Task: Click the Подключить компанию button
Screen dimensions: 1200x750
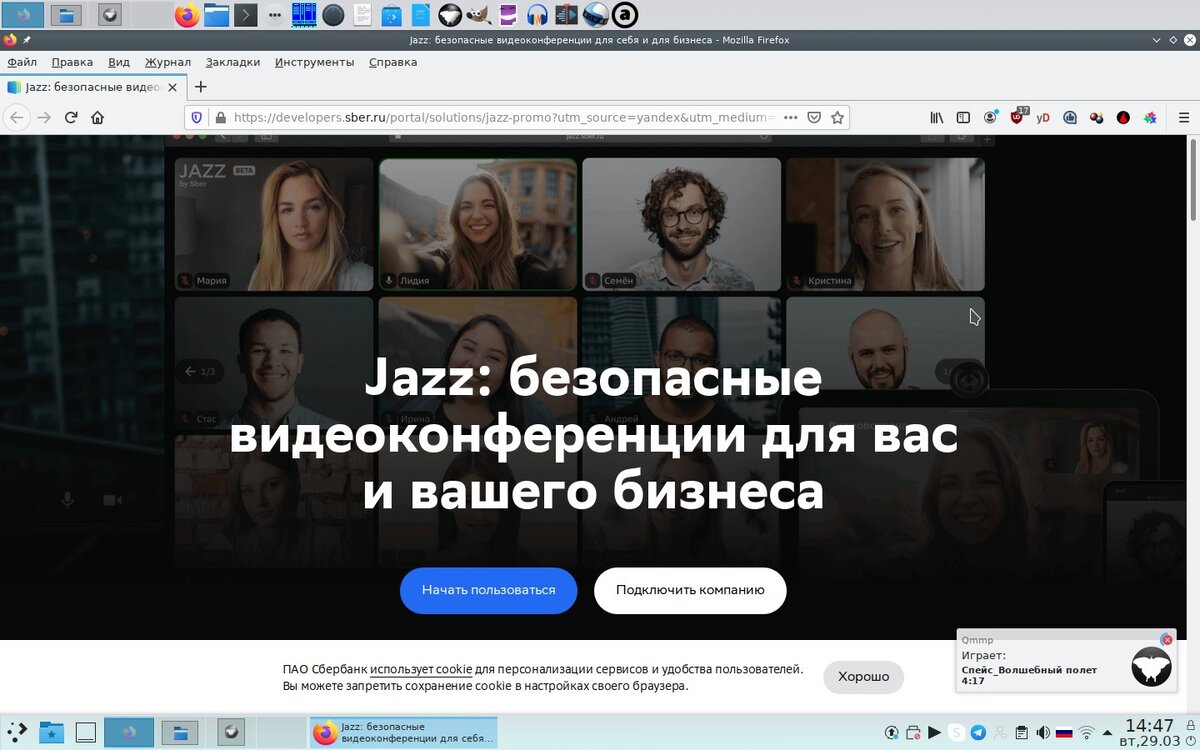Action: (x=690, y=590)
